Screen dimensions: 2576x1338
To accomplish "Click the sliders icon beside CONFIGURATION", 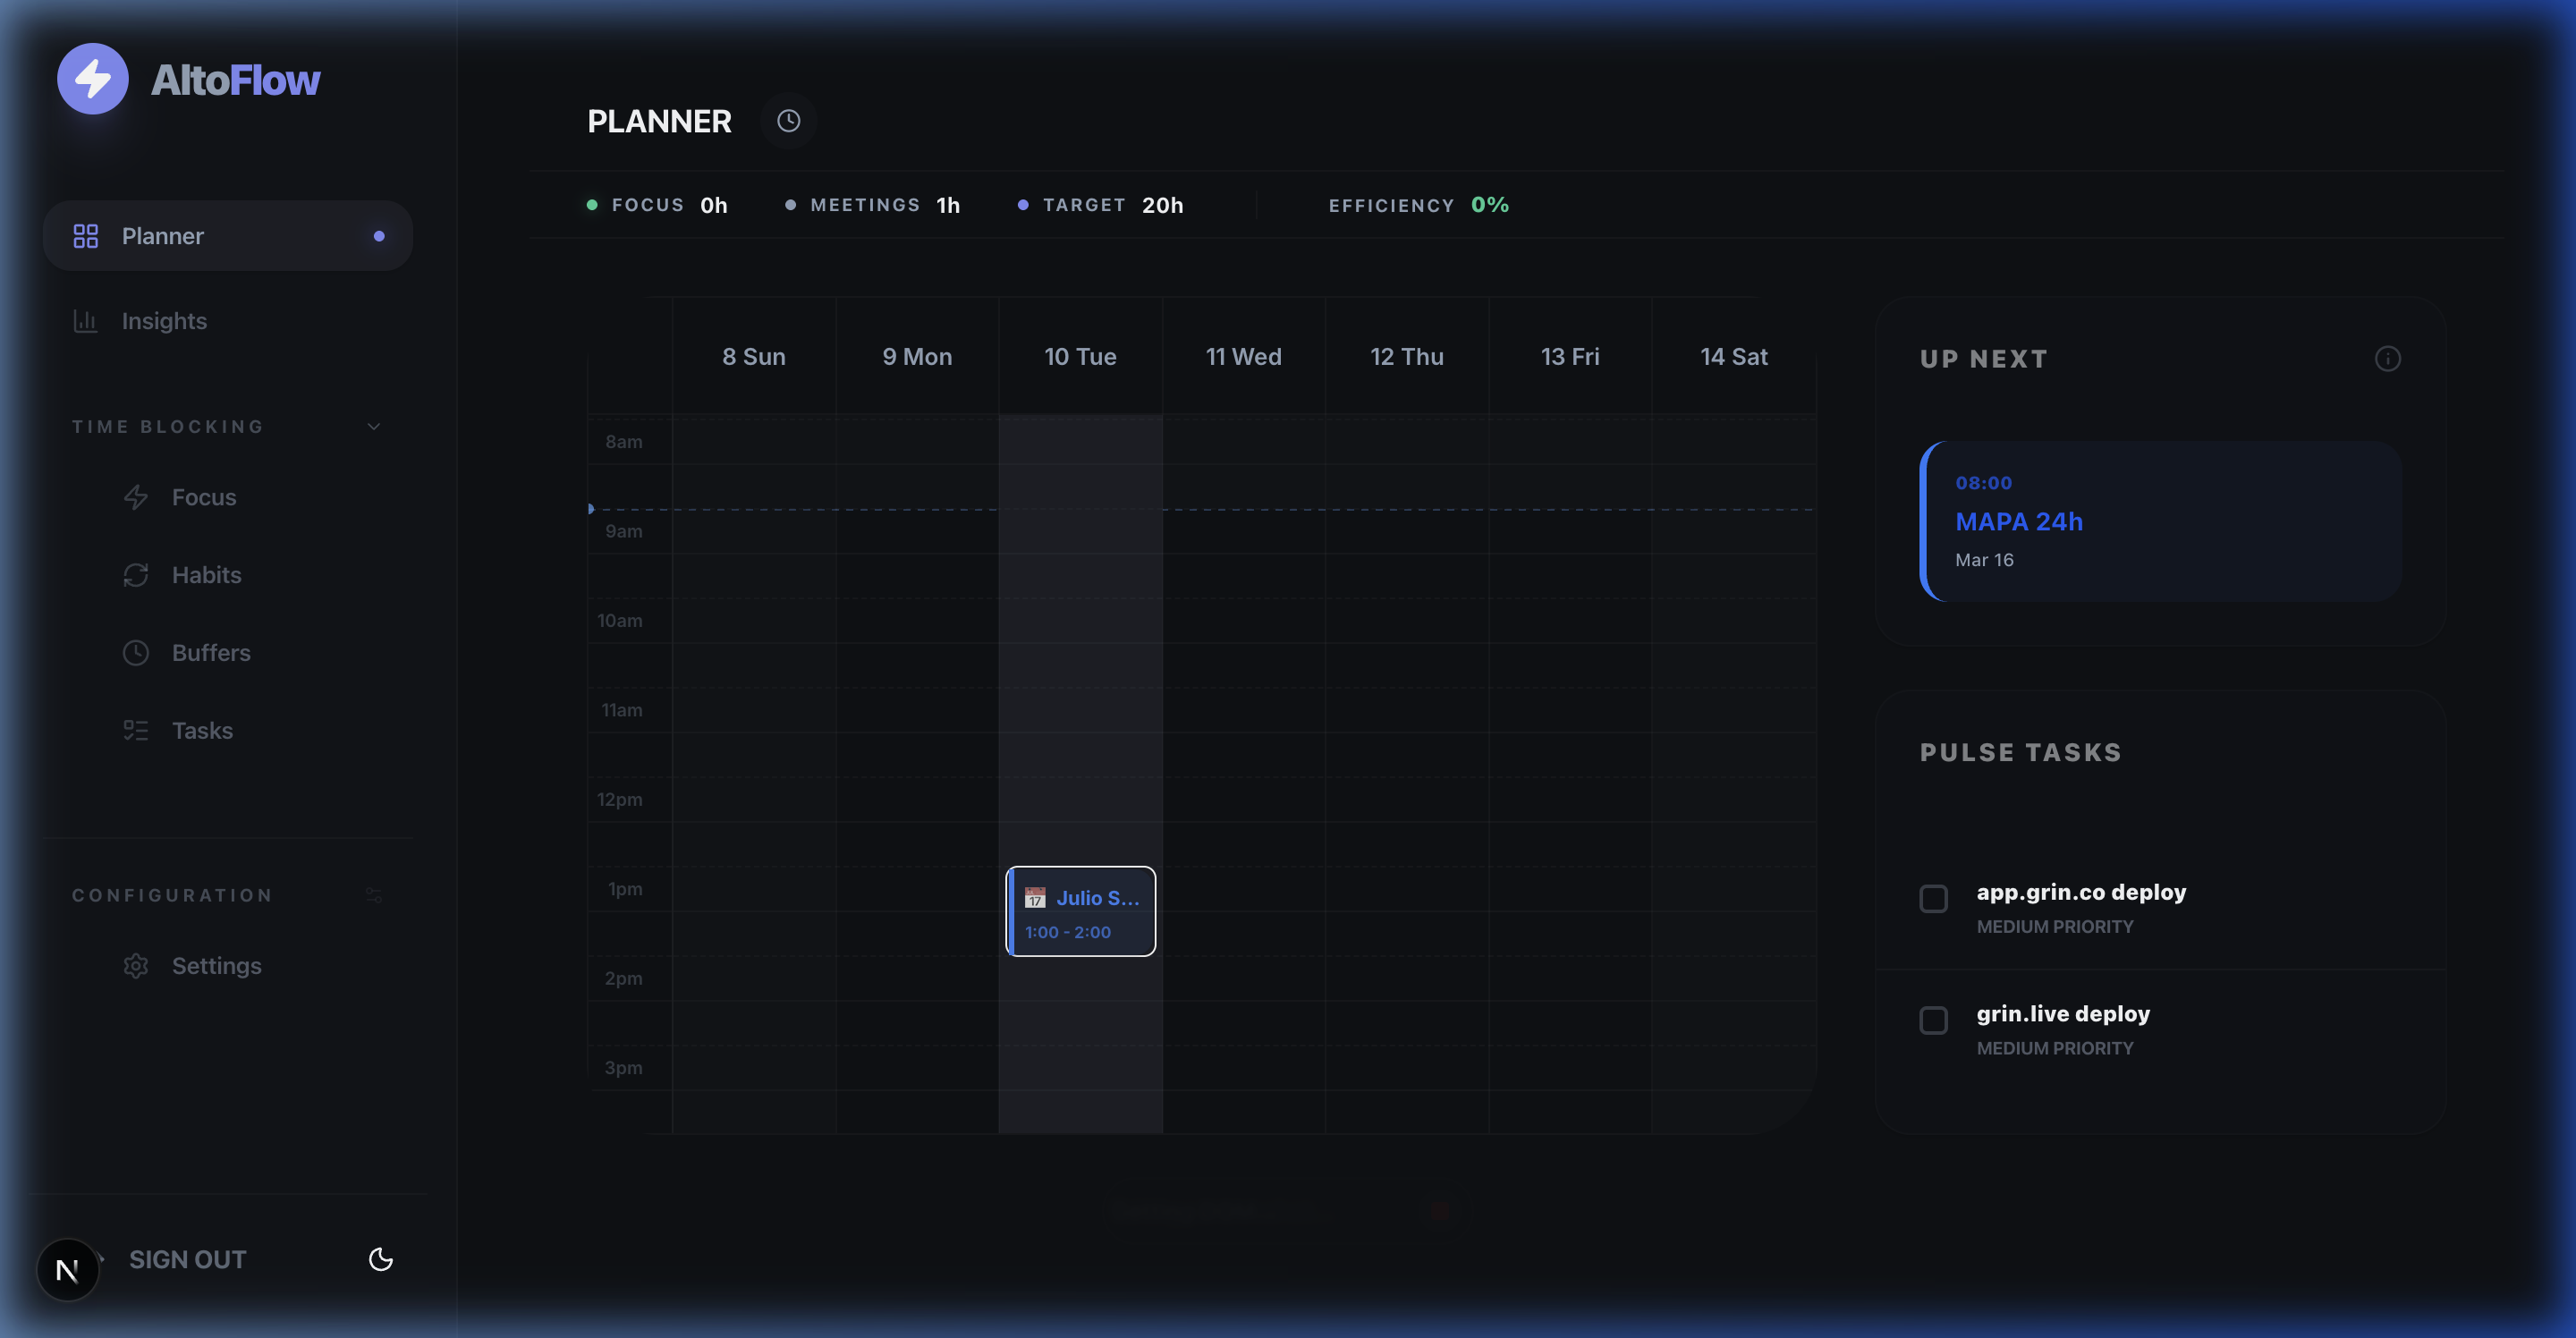I will pos(373,894).
